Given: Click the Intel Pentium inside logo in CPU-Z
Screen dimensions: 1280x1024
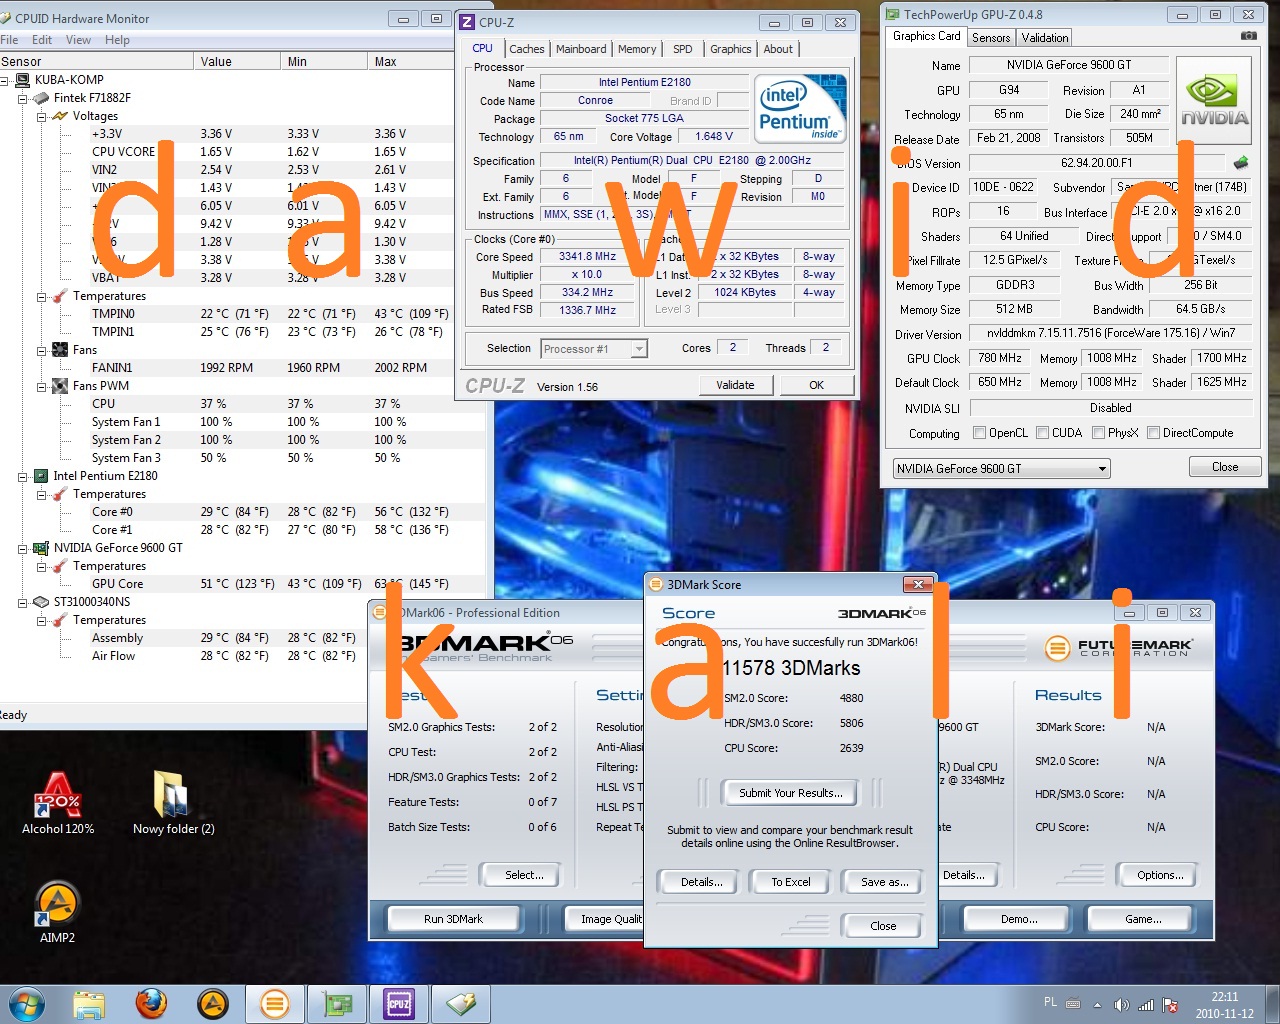Looking at the screenshot, I should 801,109.
